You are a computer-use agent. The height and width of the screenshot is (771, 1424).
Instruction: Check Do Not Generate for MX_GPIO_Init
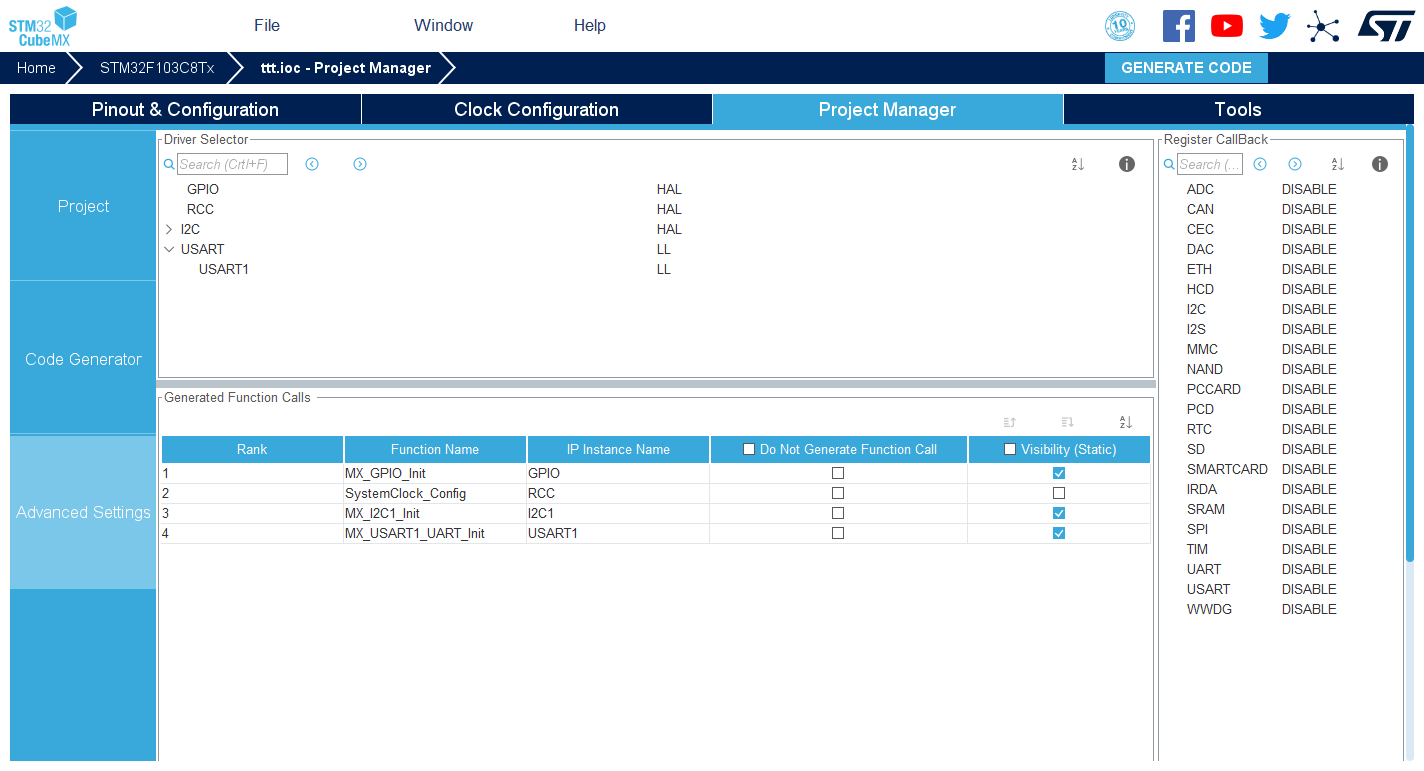pos(838,473)
